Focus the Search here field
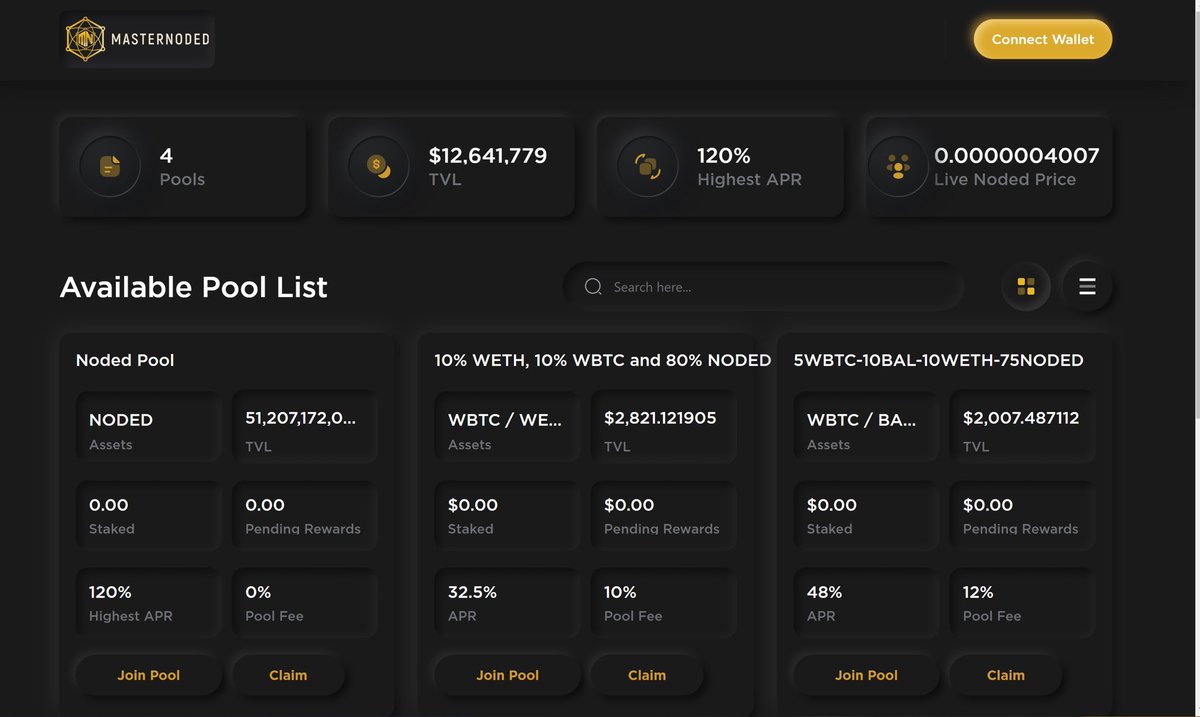 point(763,287)
